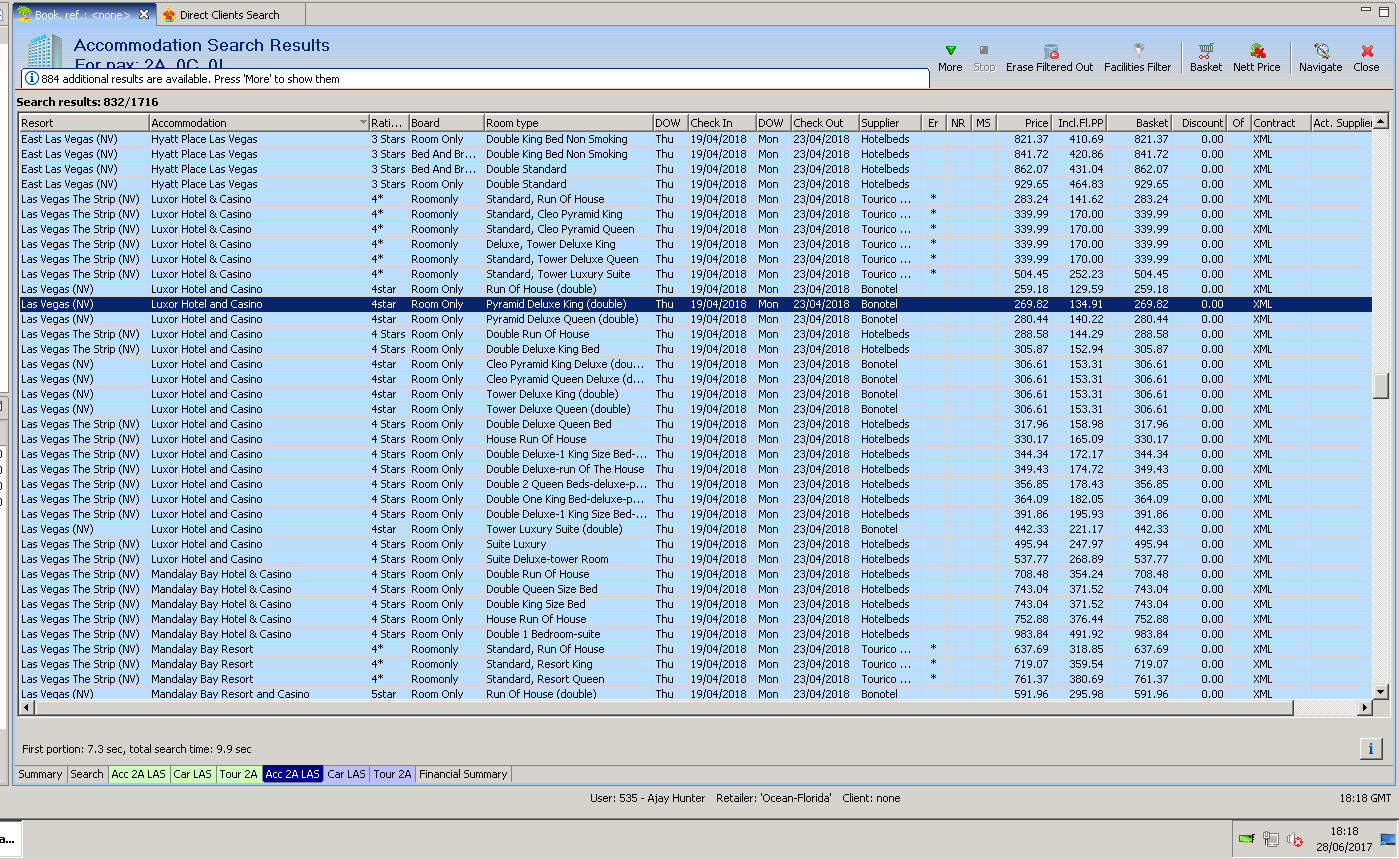1399x859 pixels.
Task: Click the greyed-out Stop toolbar button
Action: pos(984,58)
